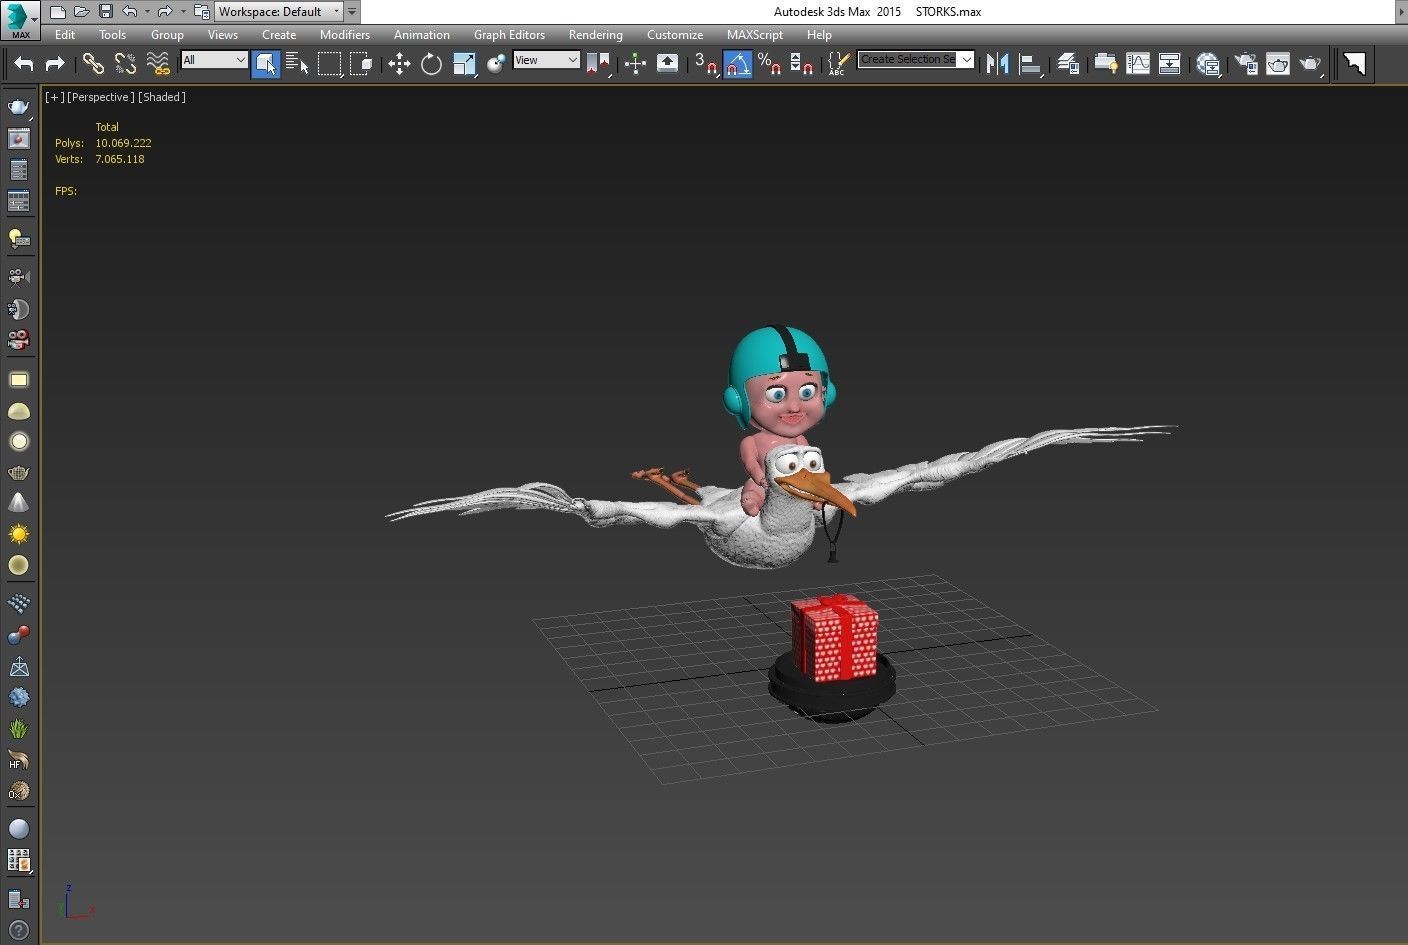
Task: Open the Edit menu
Action: click(65, 34)
